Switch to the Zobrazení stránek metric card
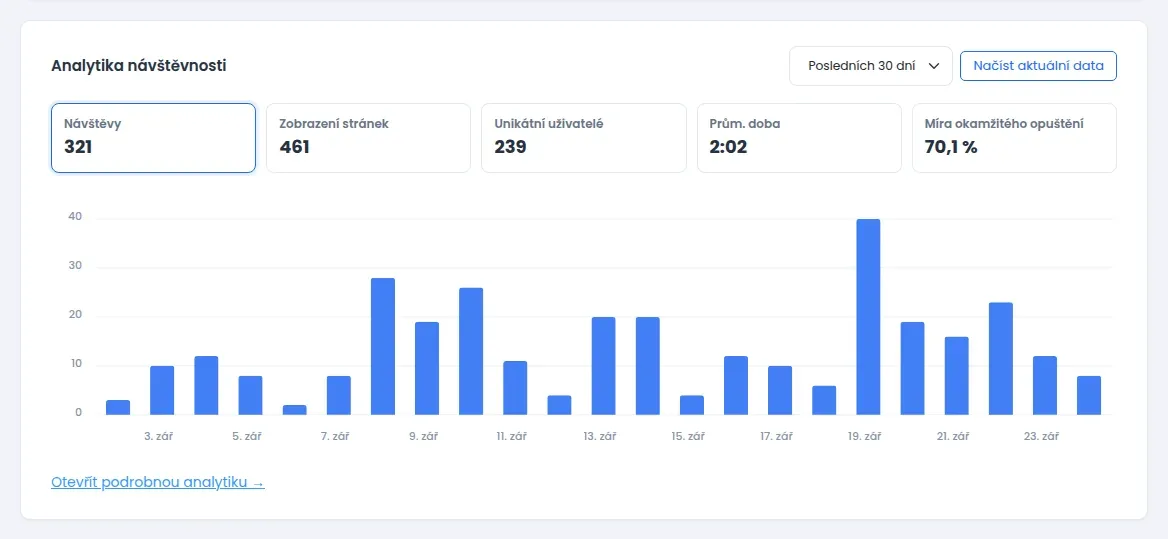 [369, 138]
